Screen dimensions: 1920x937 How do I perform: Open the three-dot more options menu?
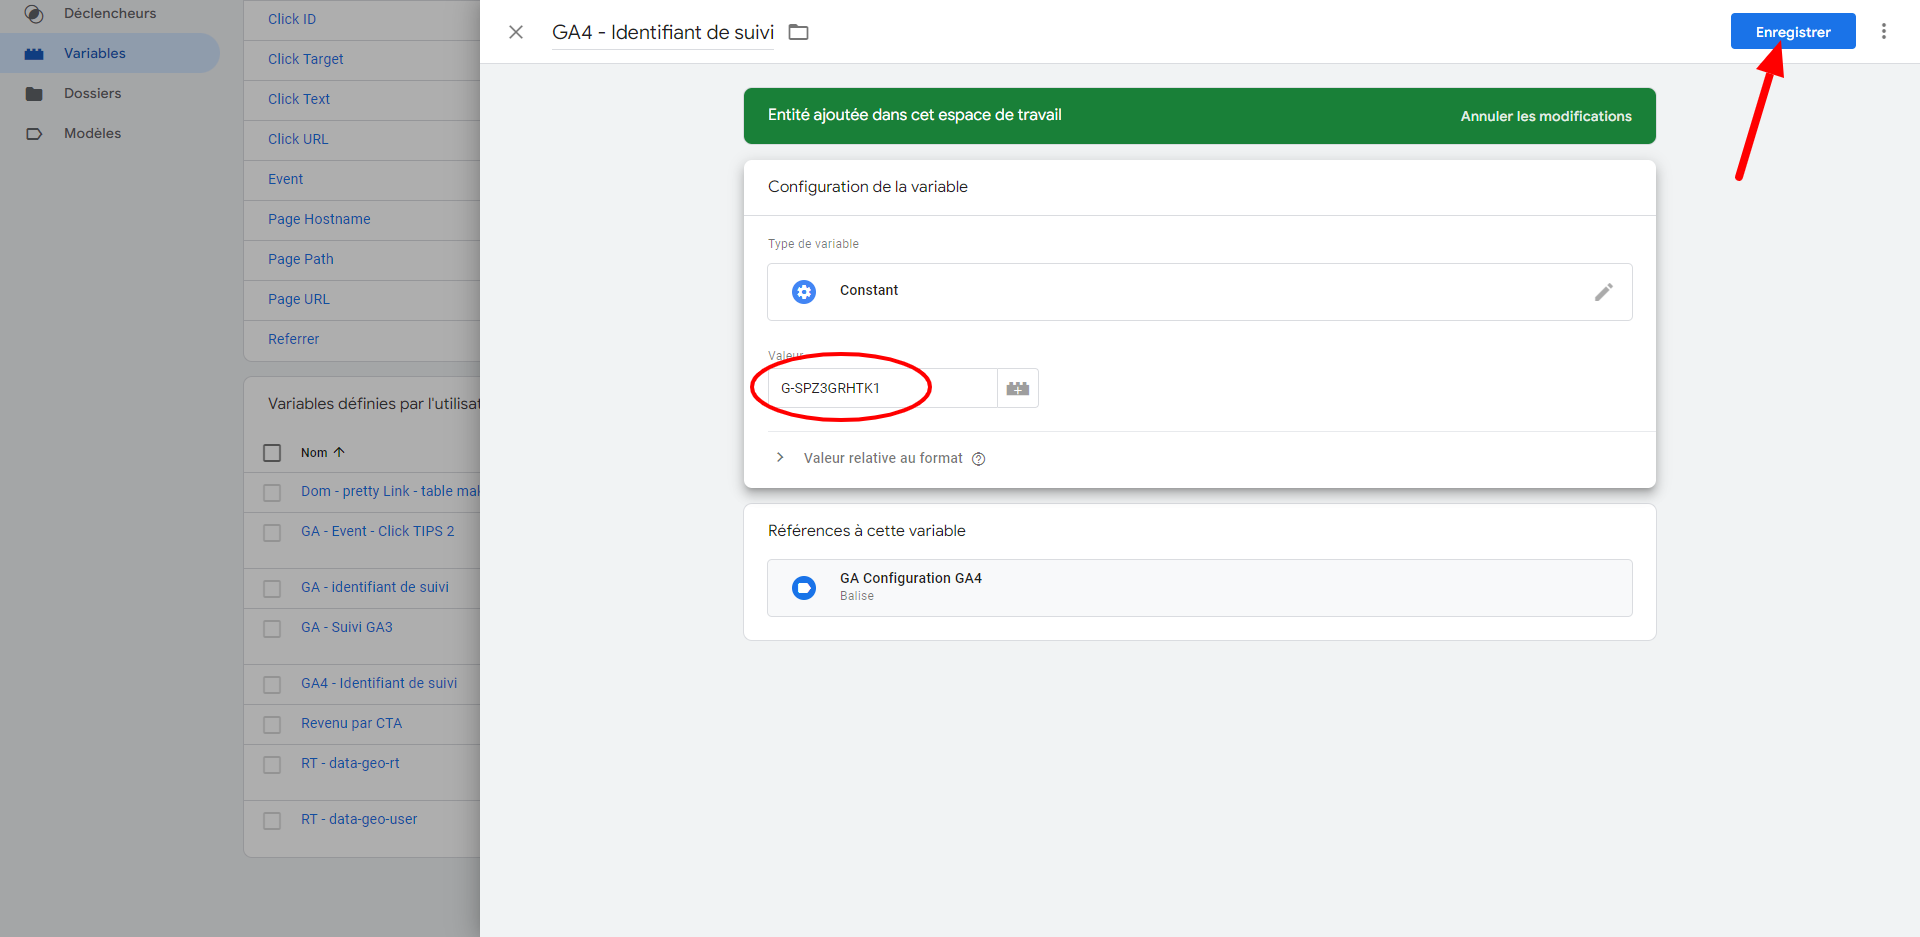pos(1884,31)
